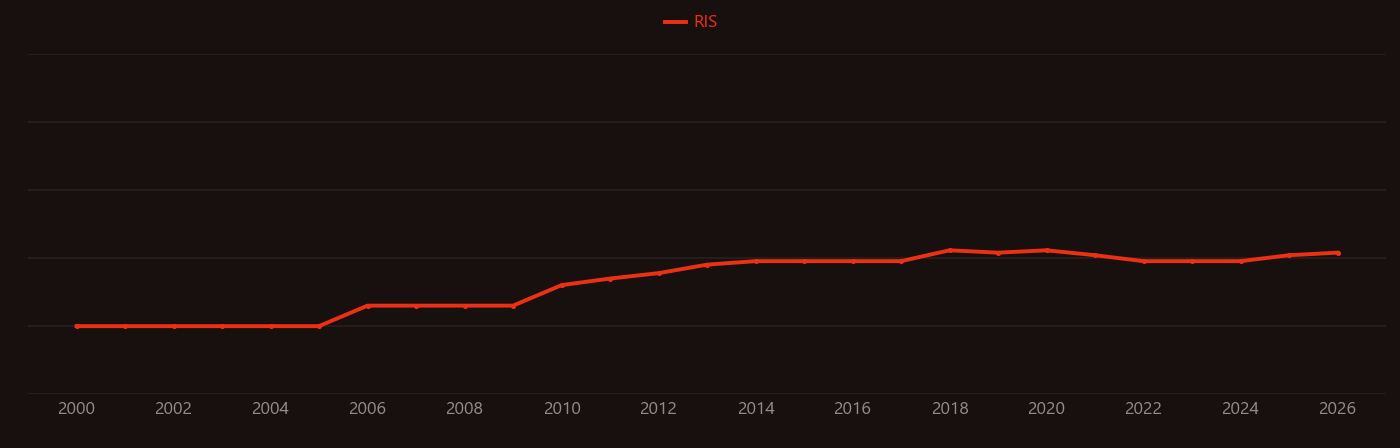Click the x-axis label 2026
This screenshot has height=448, width=1400.
coord(1338,409)
